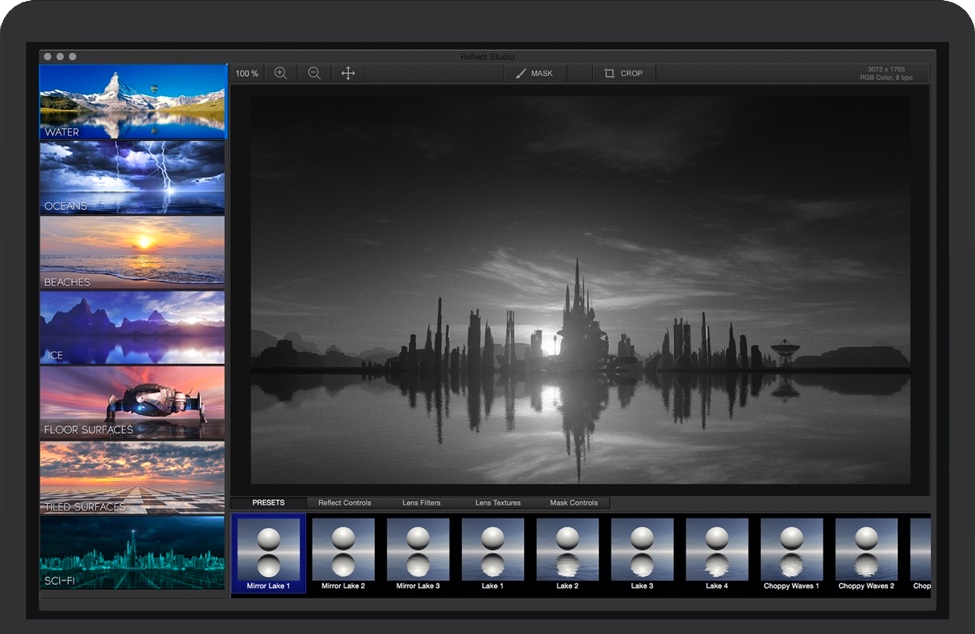Activate the pan/move tool in the toolbar
975x634 pixels.
(x=346, y=72)
